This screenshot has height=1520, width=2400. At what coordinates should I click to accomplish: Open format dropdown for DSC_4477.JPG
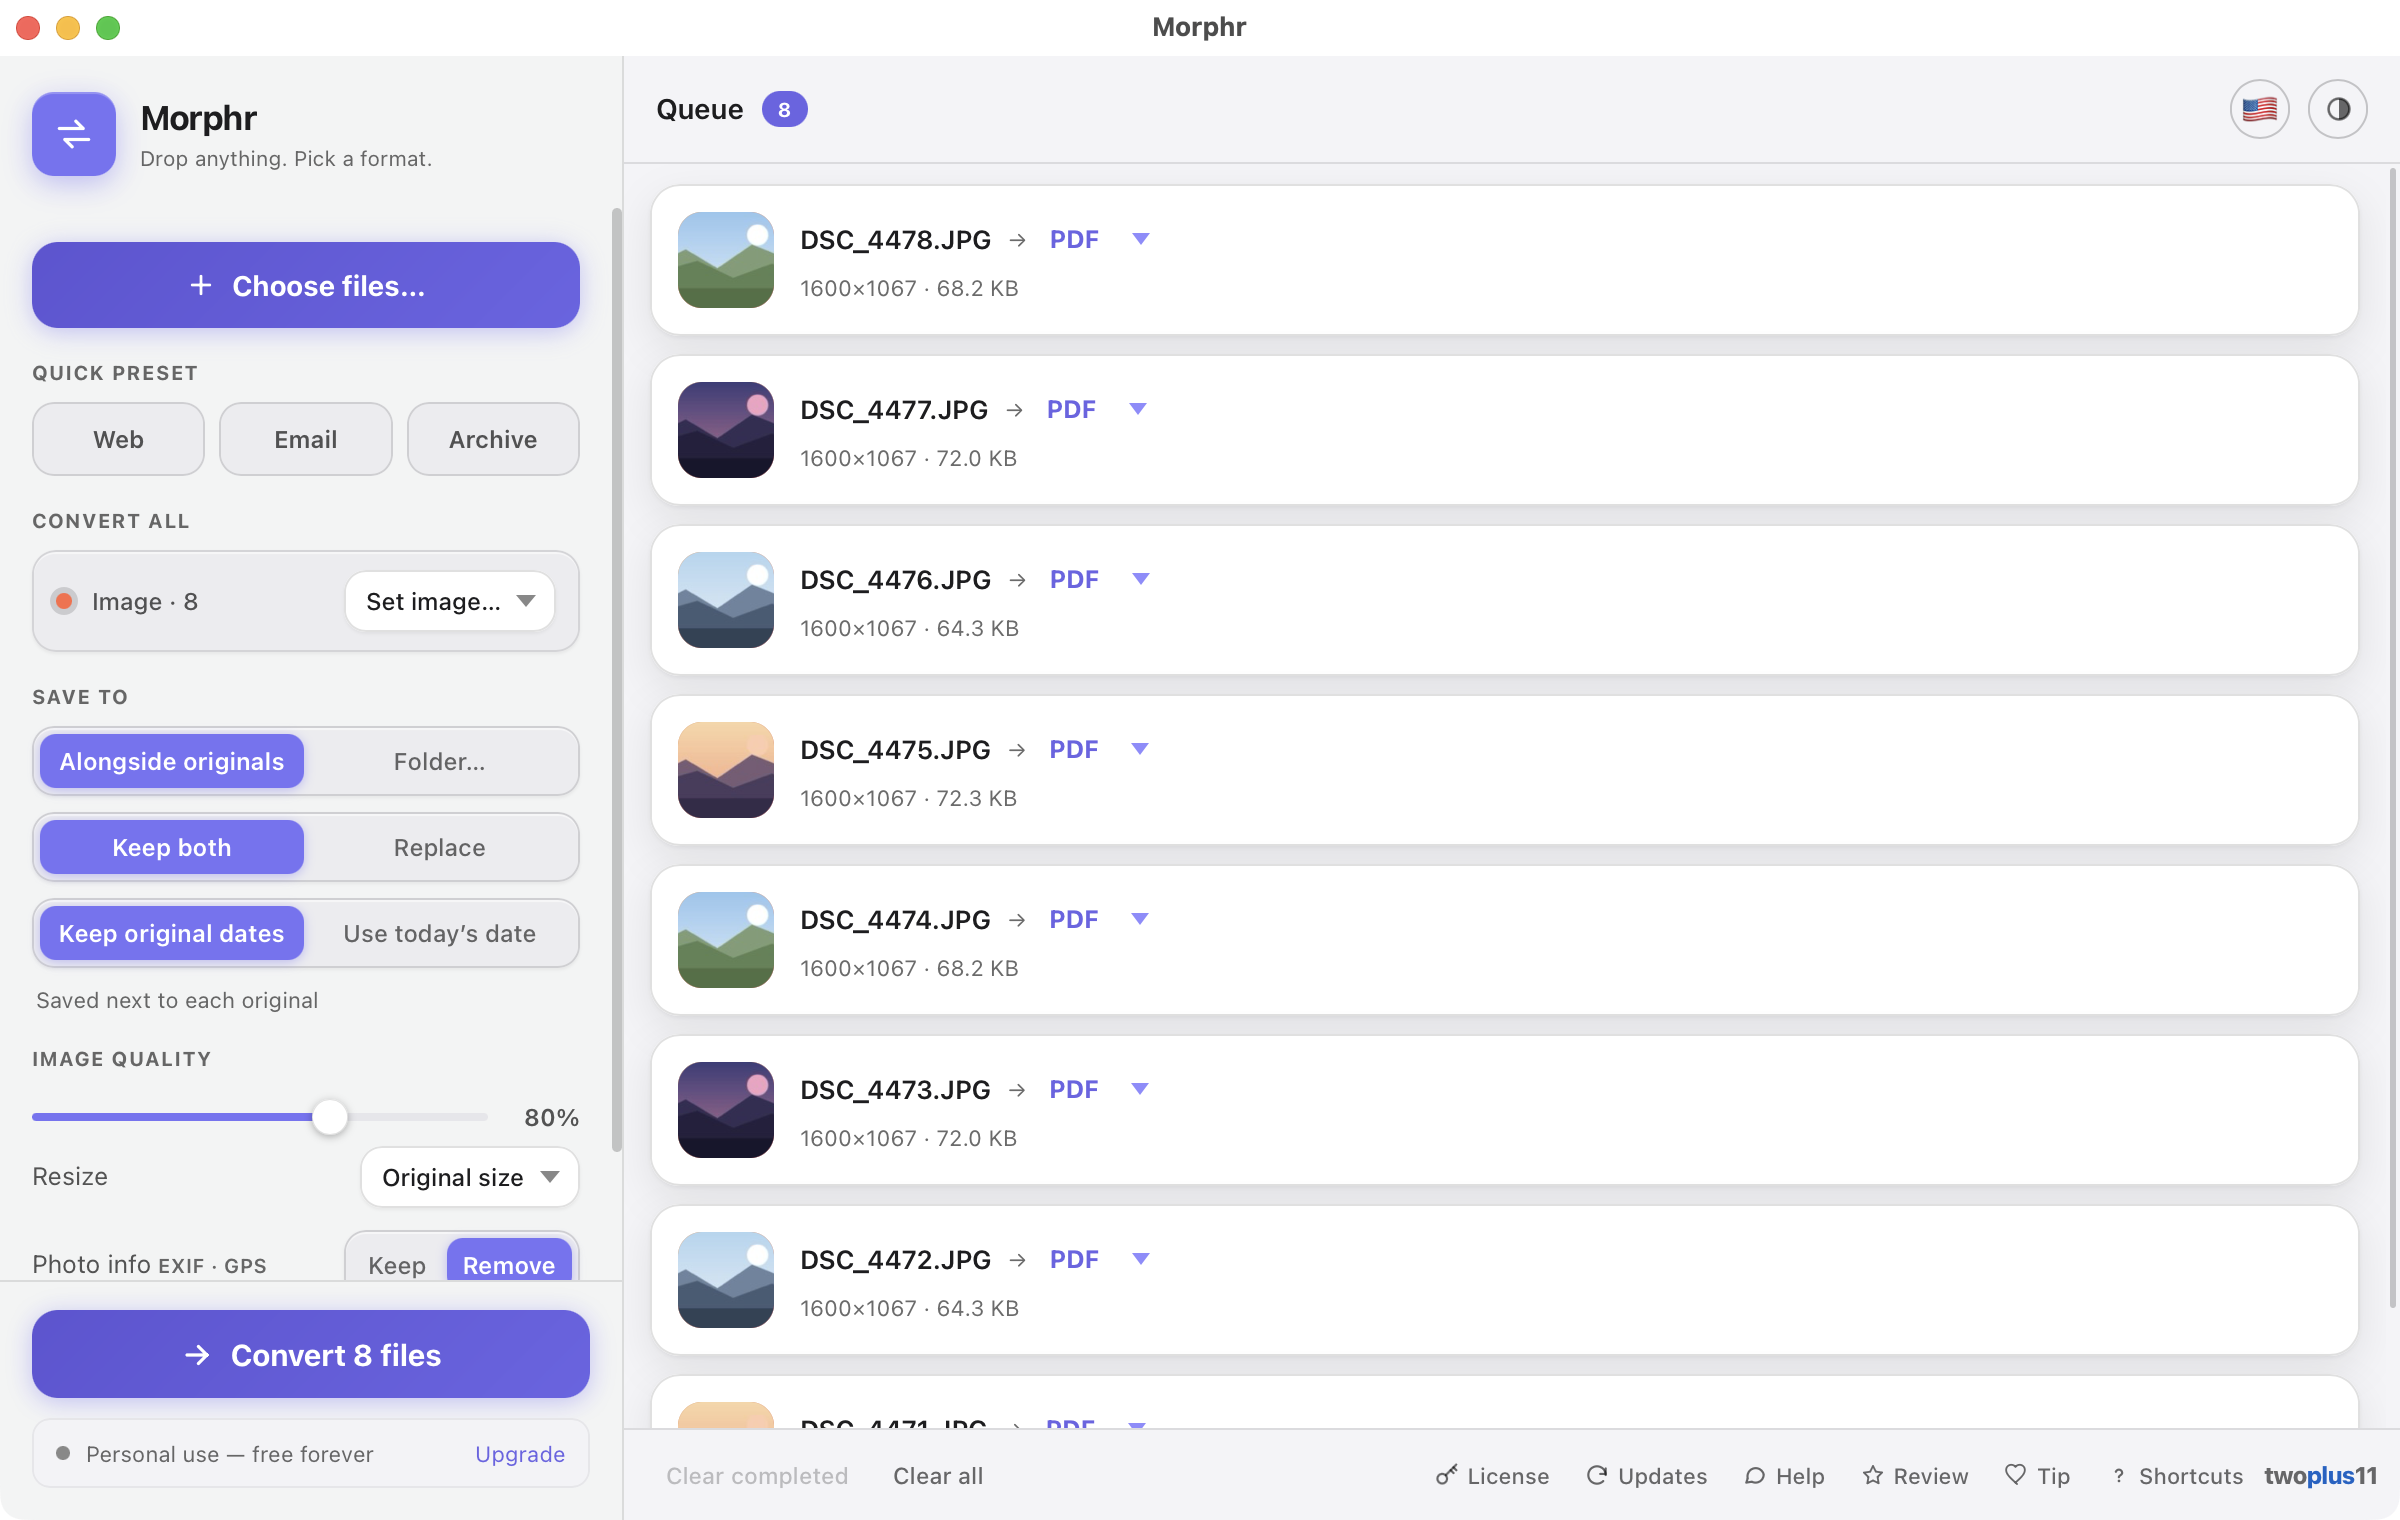(1137, 409)
